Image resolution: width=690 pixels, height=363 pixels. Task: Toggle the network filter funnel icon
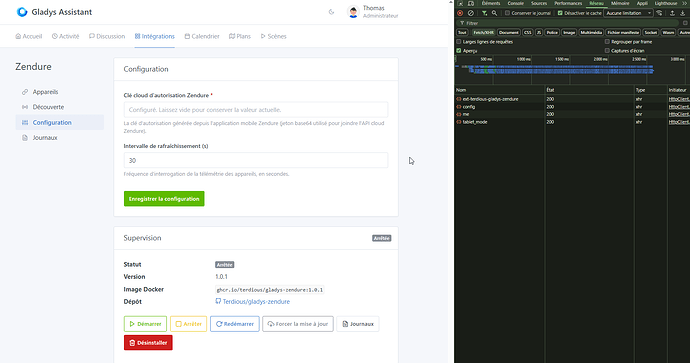pyautogui.click(x=484, y=13)
